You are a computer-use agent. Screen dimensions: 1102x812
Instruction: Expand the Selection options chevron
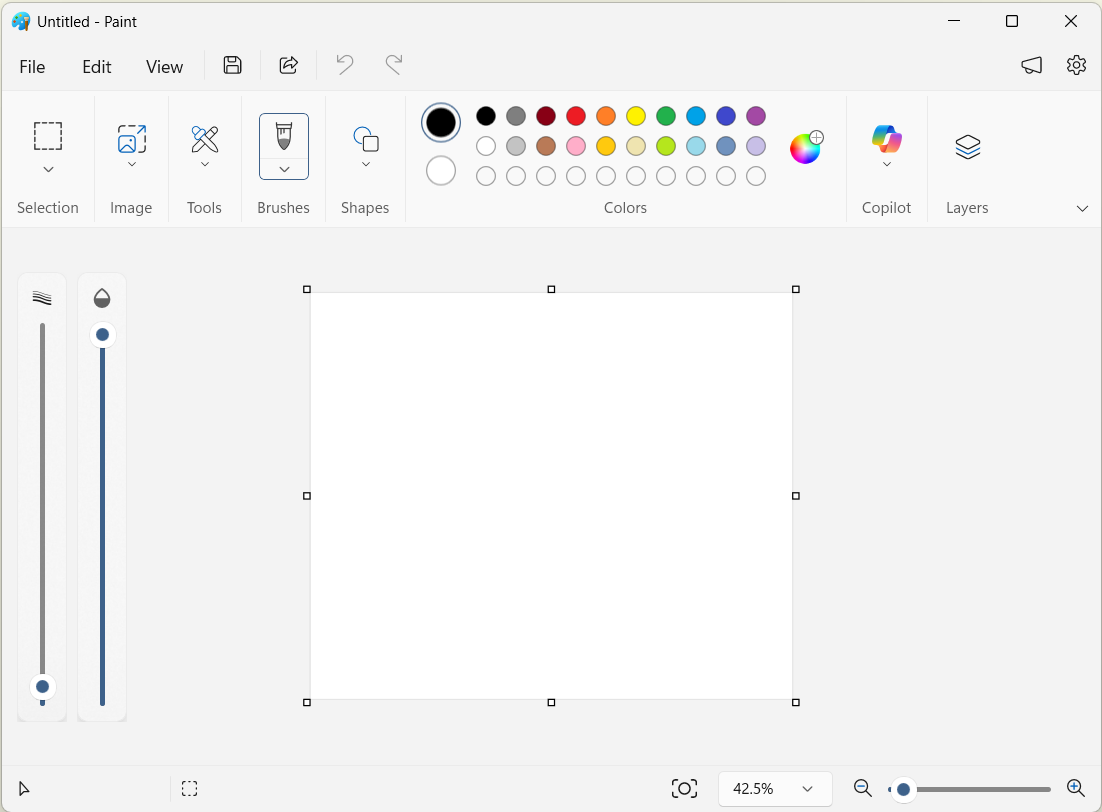48,169
